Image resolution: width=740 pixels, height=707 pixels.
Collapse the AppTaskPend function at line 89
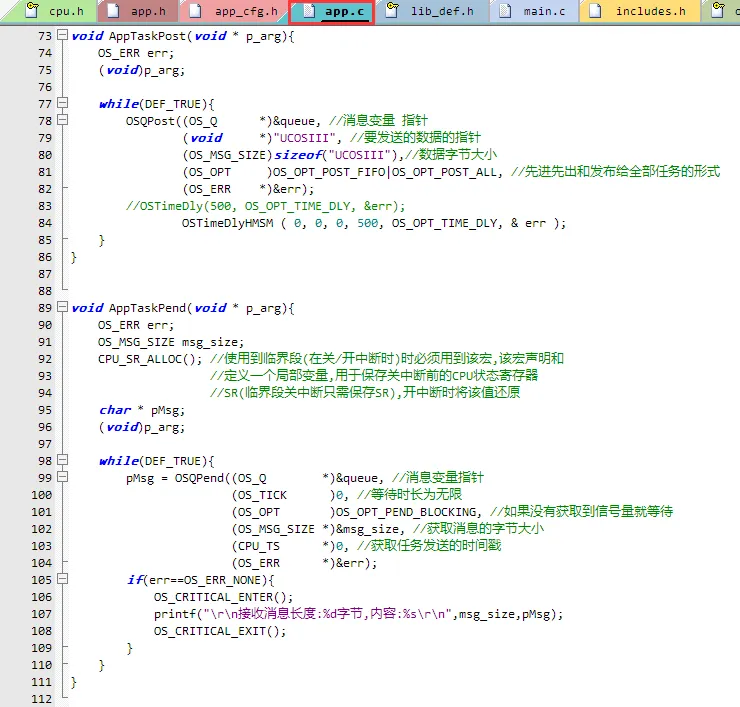(63, 308)
